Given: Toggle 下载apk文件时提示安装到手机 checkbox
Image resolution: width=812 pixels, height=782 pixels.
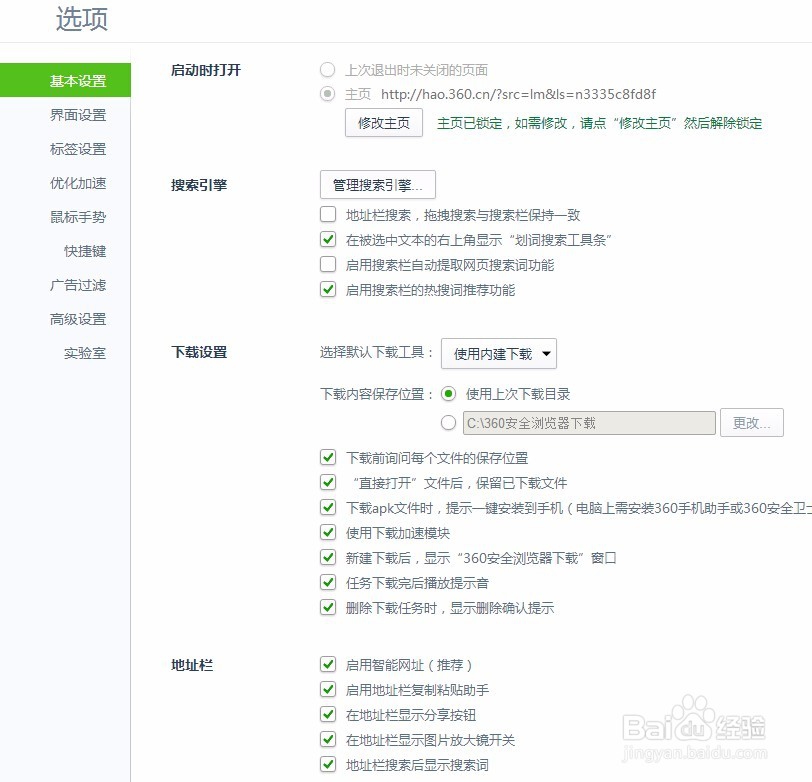Looking at the screenshot, I should click(328, 507).
